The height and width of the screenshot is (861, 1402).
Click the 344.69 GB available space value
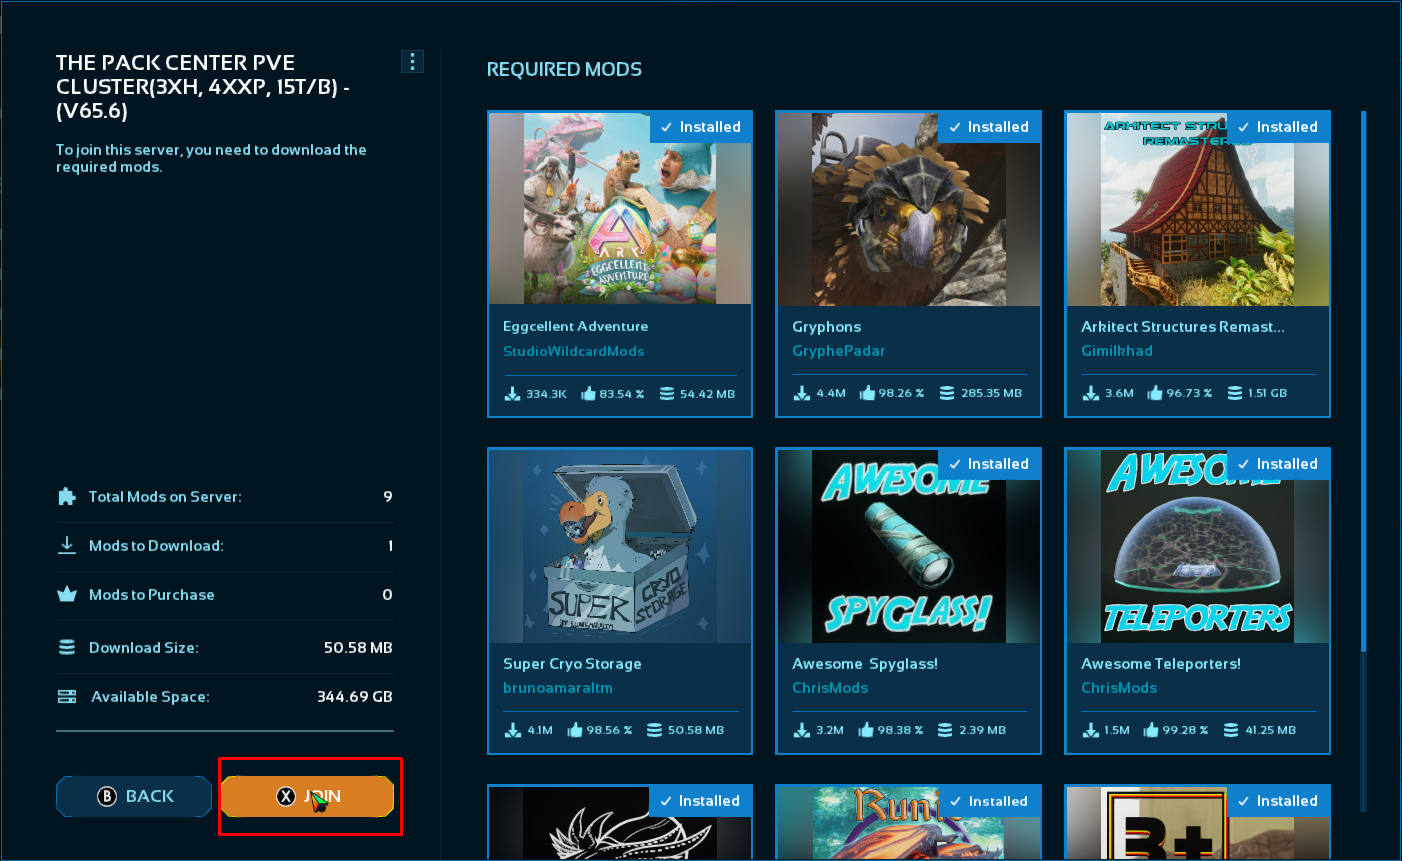point(355,697)
